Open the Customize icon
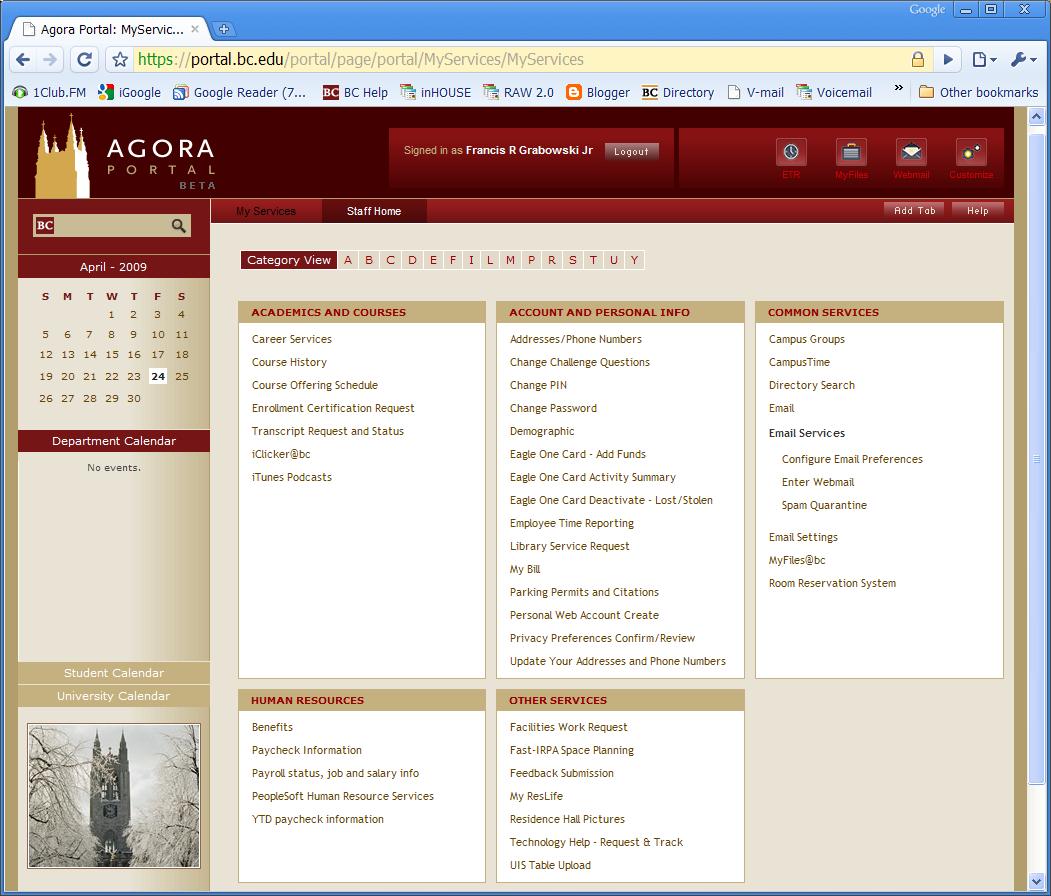The image size is (1051, 896). (x=971, y=152)
